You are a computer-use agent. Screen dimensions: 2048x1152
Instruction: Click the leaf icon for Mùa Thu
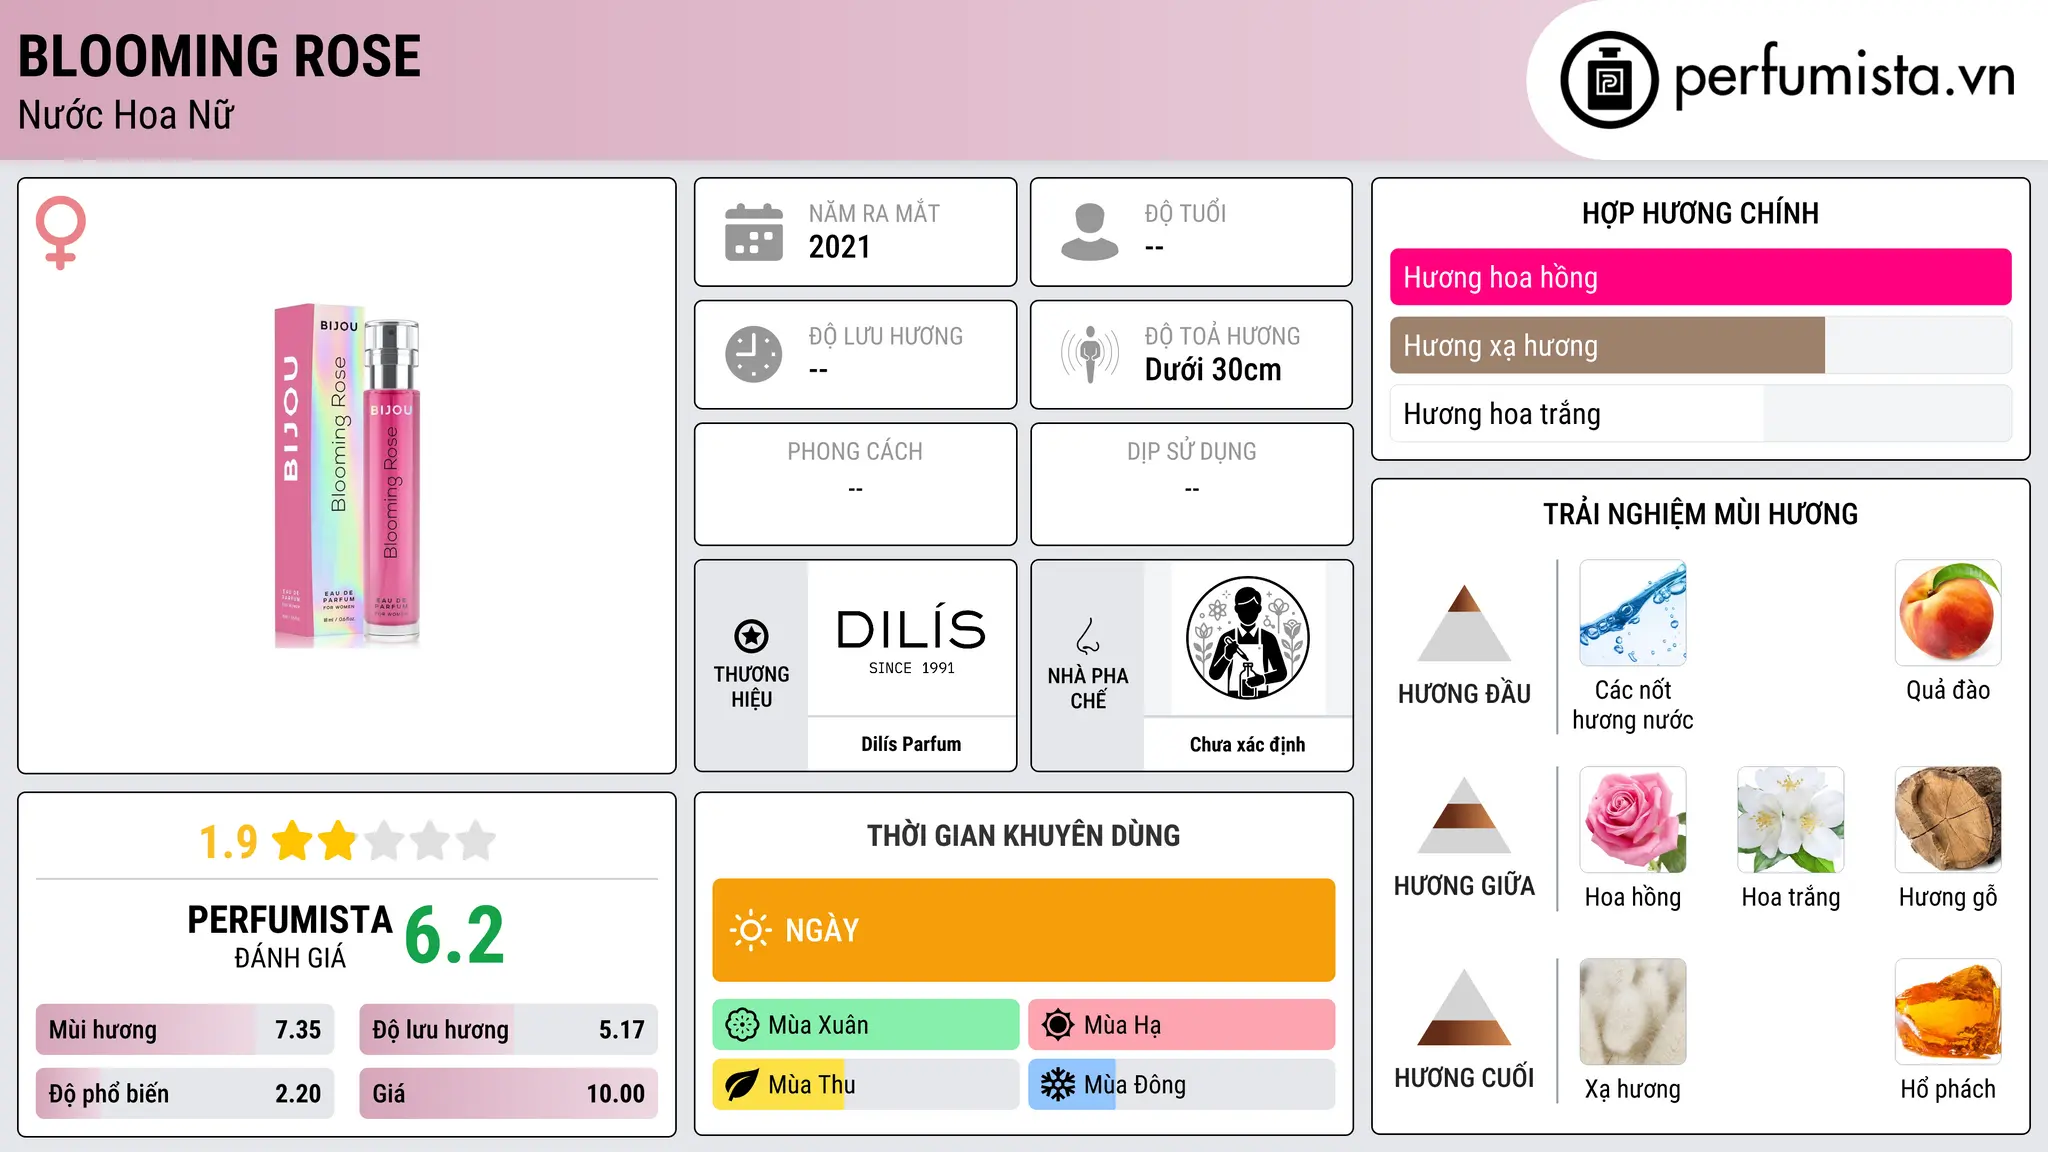[x=742, y=1085]
